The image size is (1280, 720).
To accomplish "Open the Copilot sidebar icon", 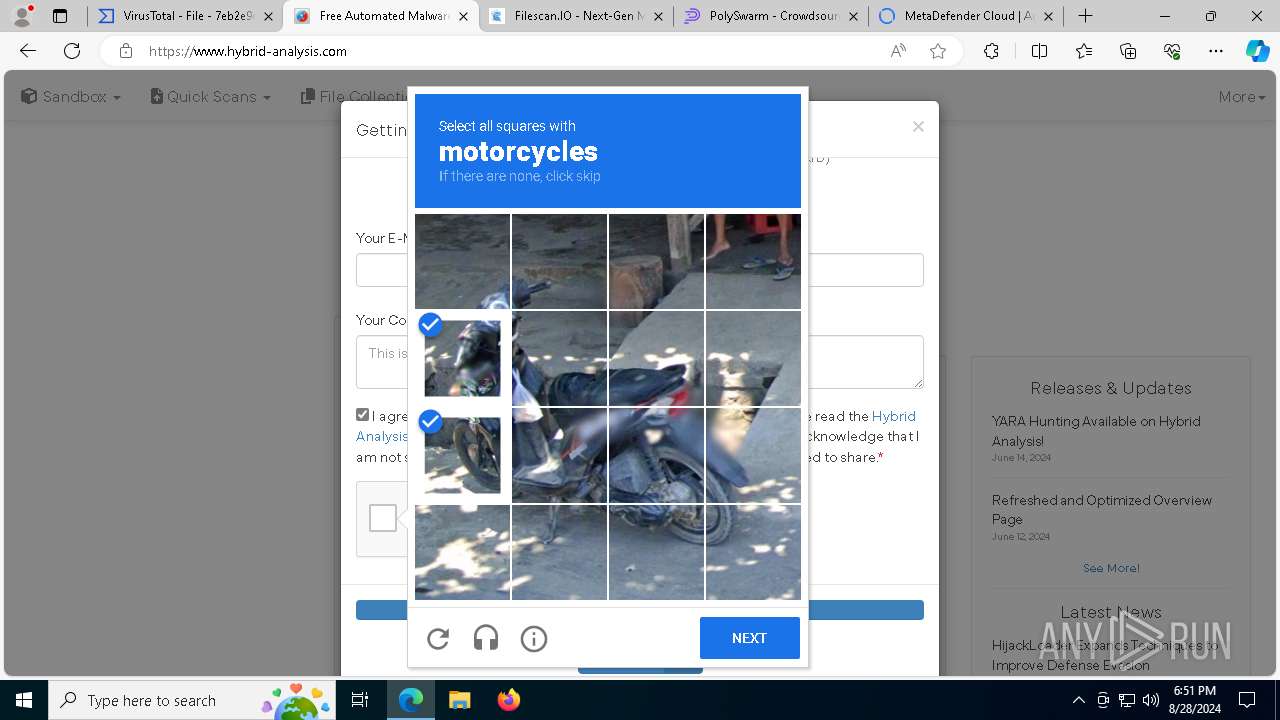I will tap(1257, 51).
